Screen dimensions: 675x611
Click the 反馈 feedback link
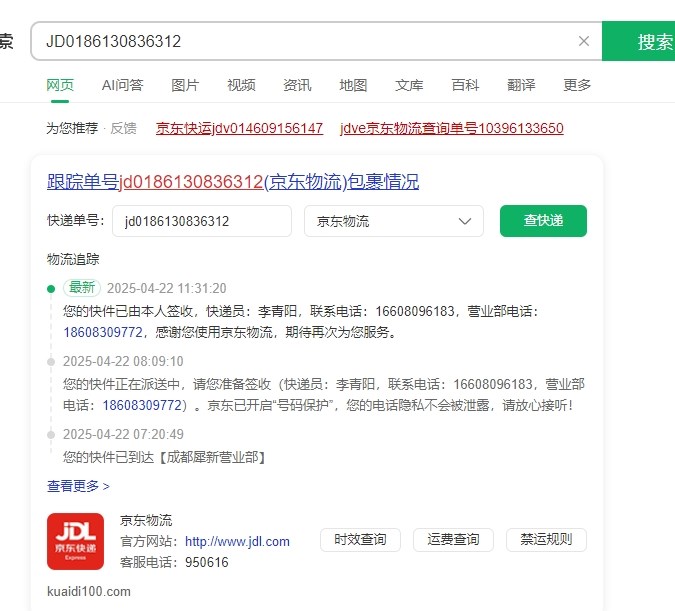(123, 128)
